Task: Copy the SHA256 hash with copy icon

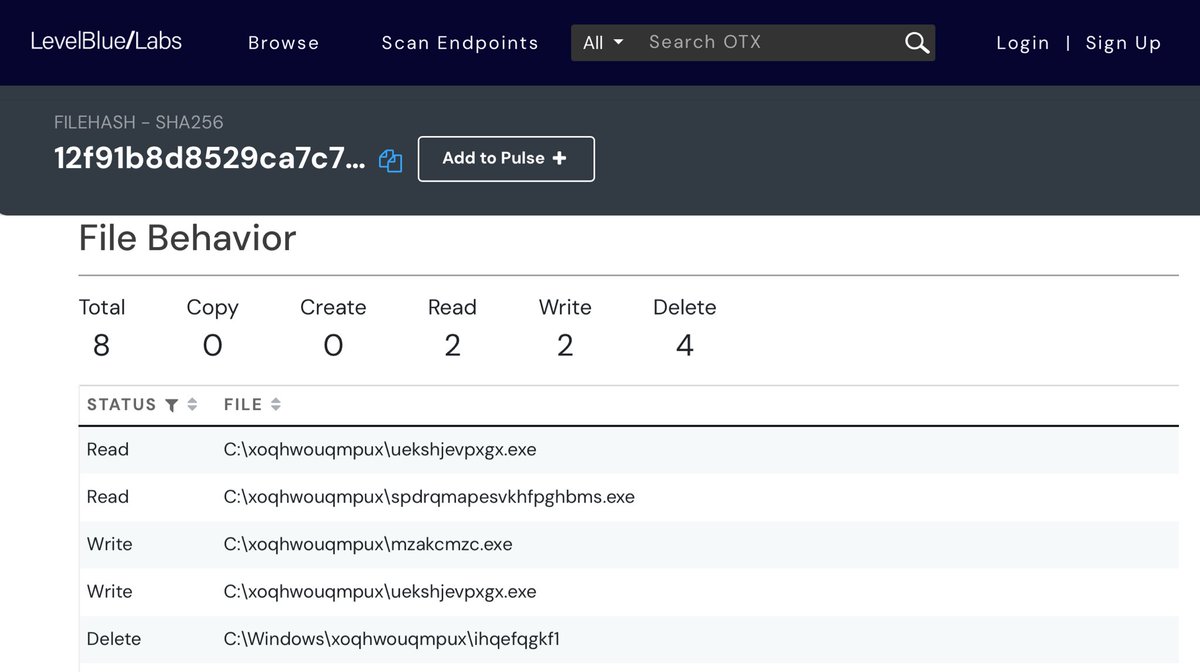Action: pos(391,161)
